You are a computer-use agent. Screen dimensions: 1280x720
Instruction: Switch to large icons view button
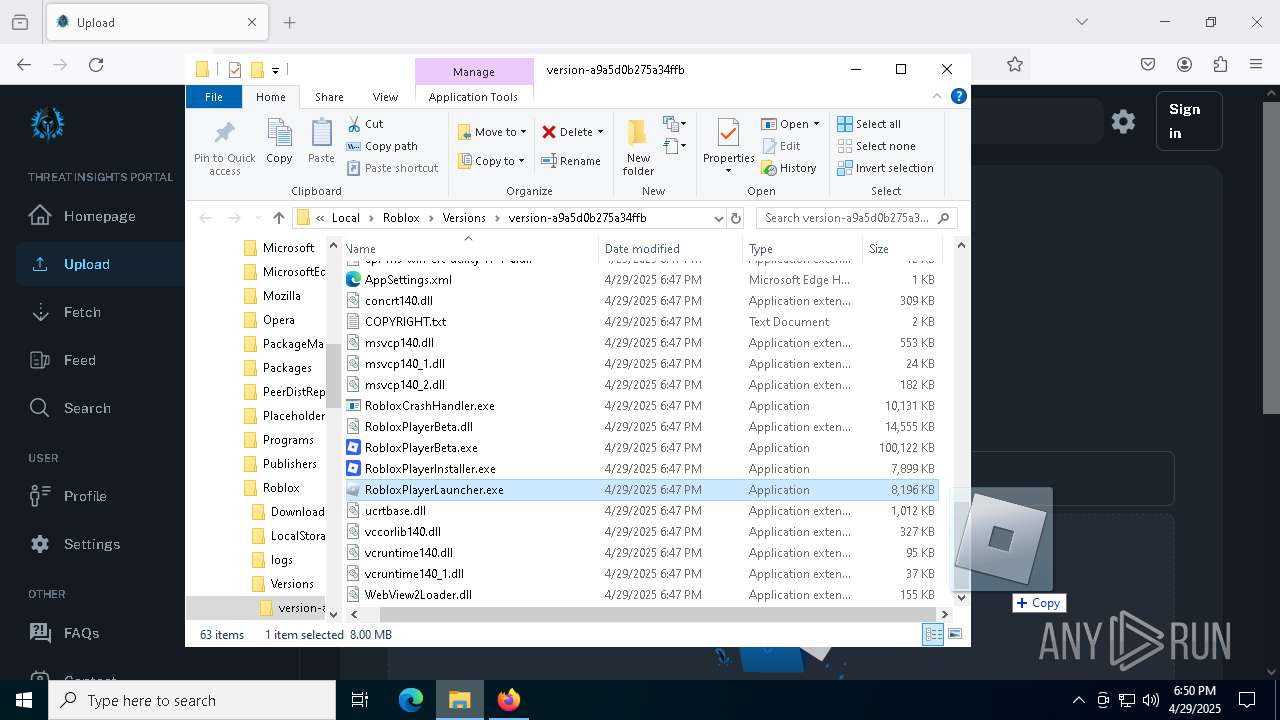pos(955,634)
